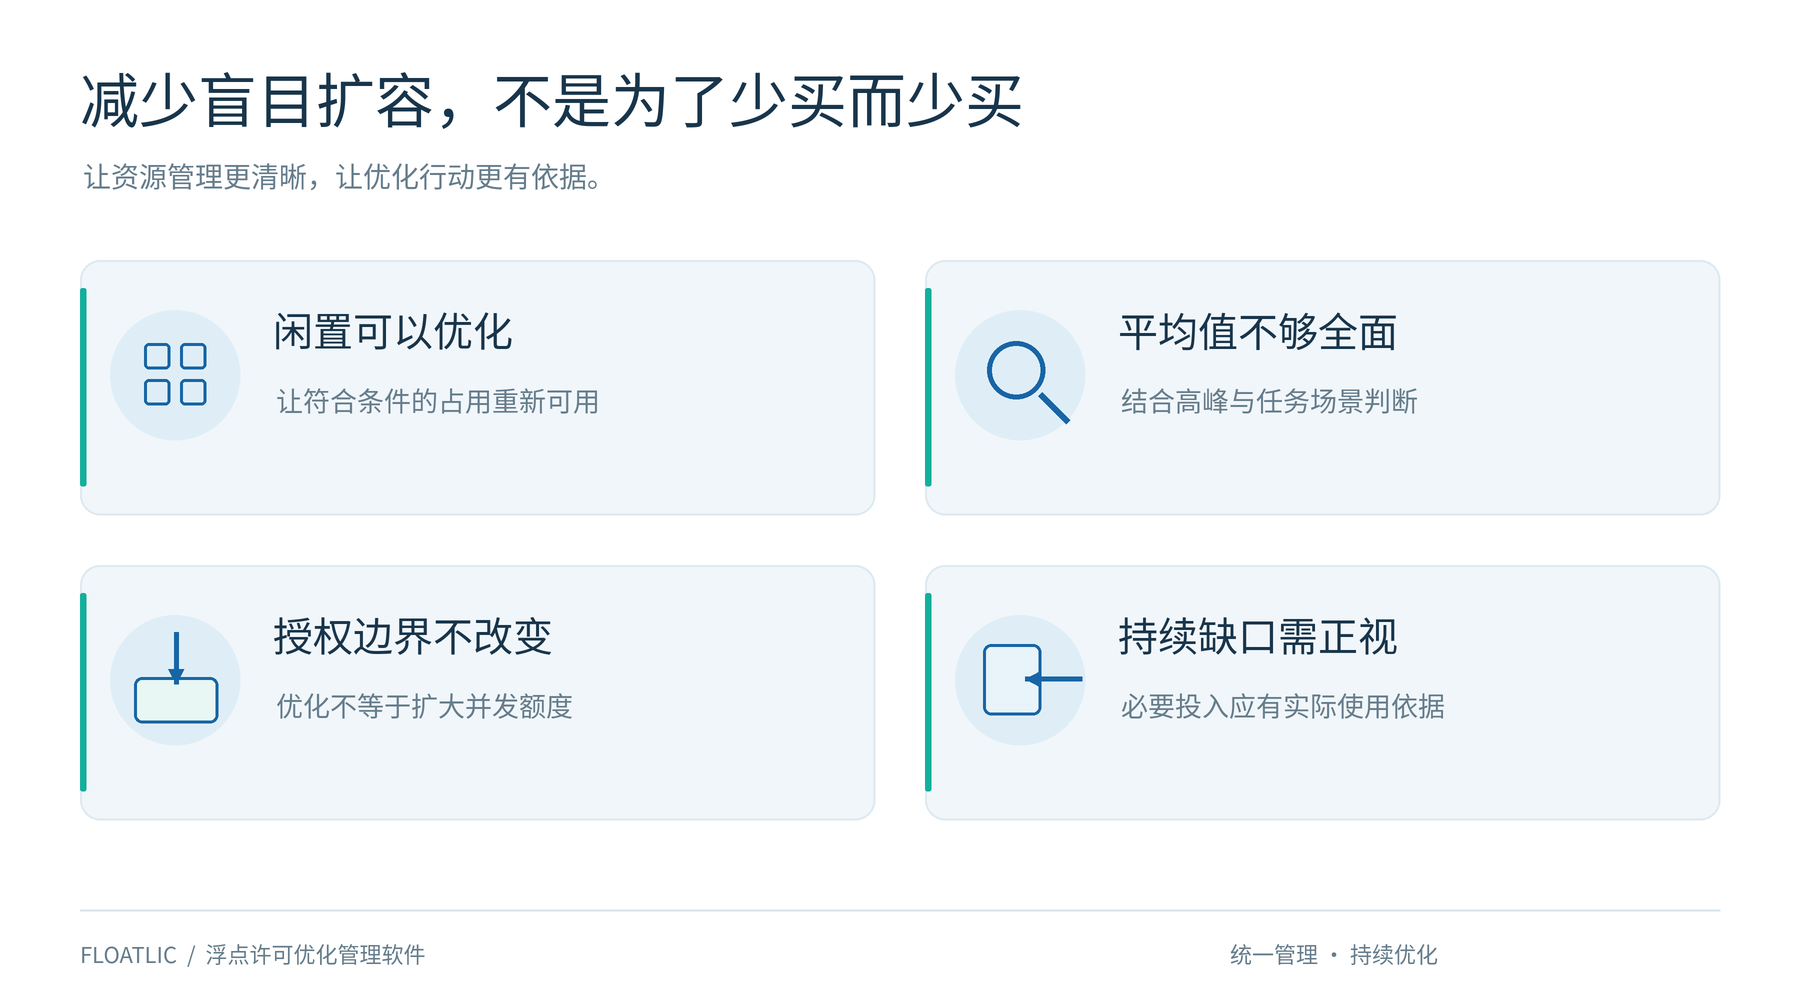
Task: Click the magnifying glass icon
Action: pos(1028,382)
